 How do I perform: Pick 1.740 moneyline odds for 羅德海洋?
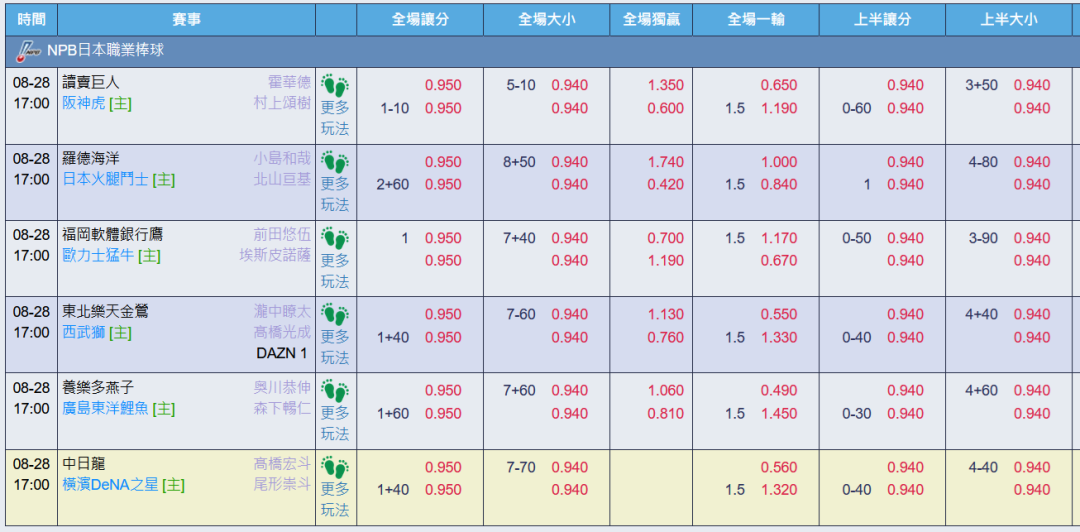click(665, 162)
